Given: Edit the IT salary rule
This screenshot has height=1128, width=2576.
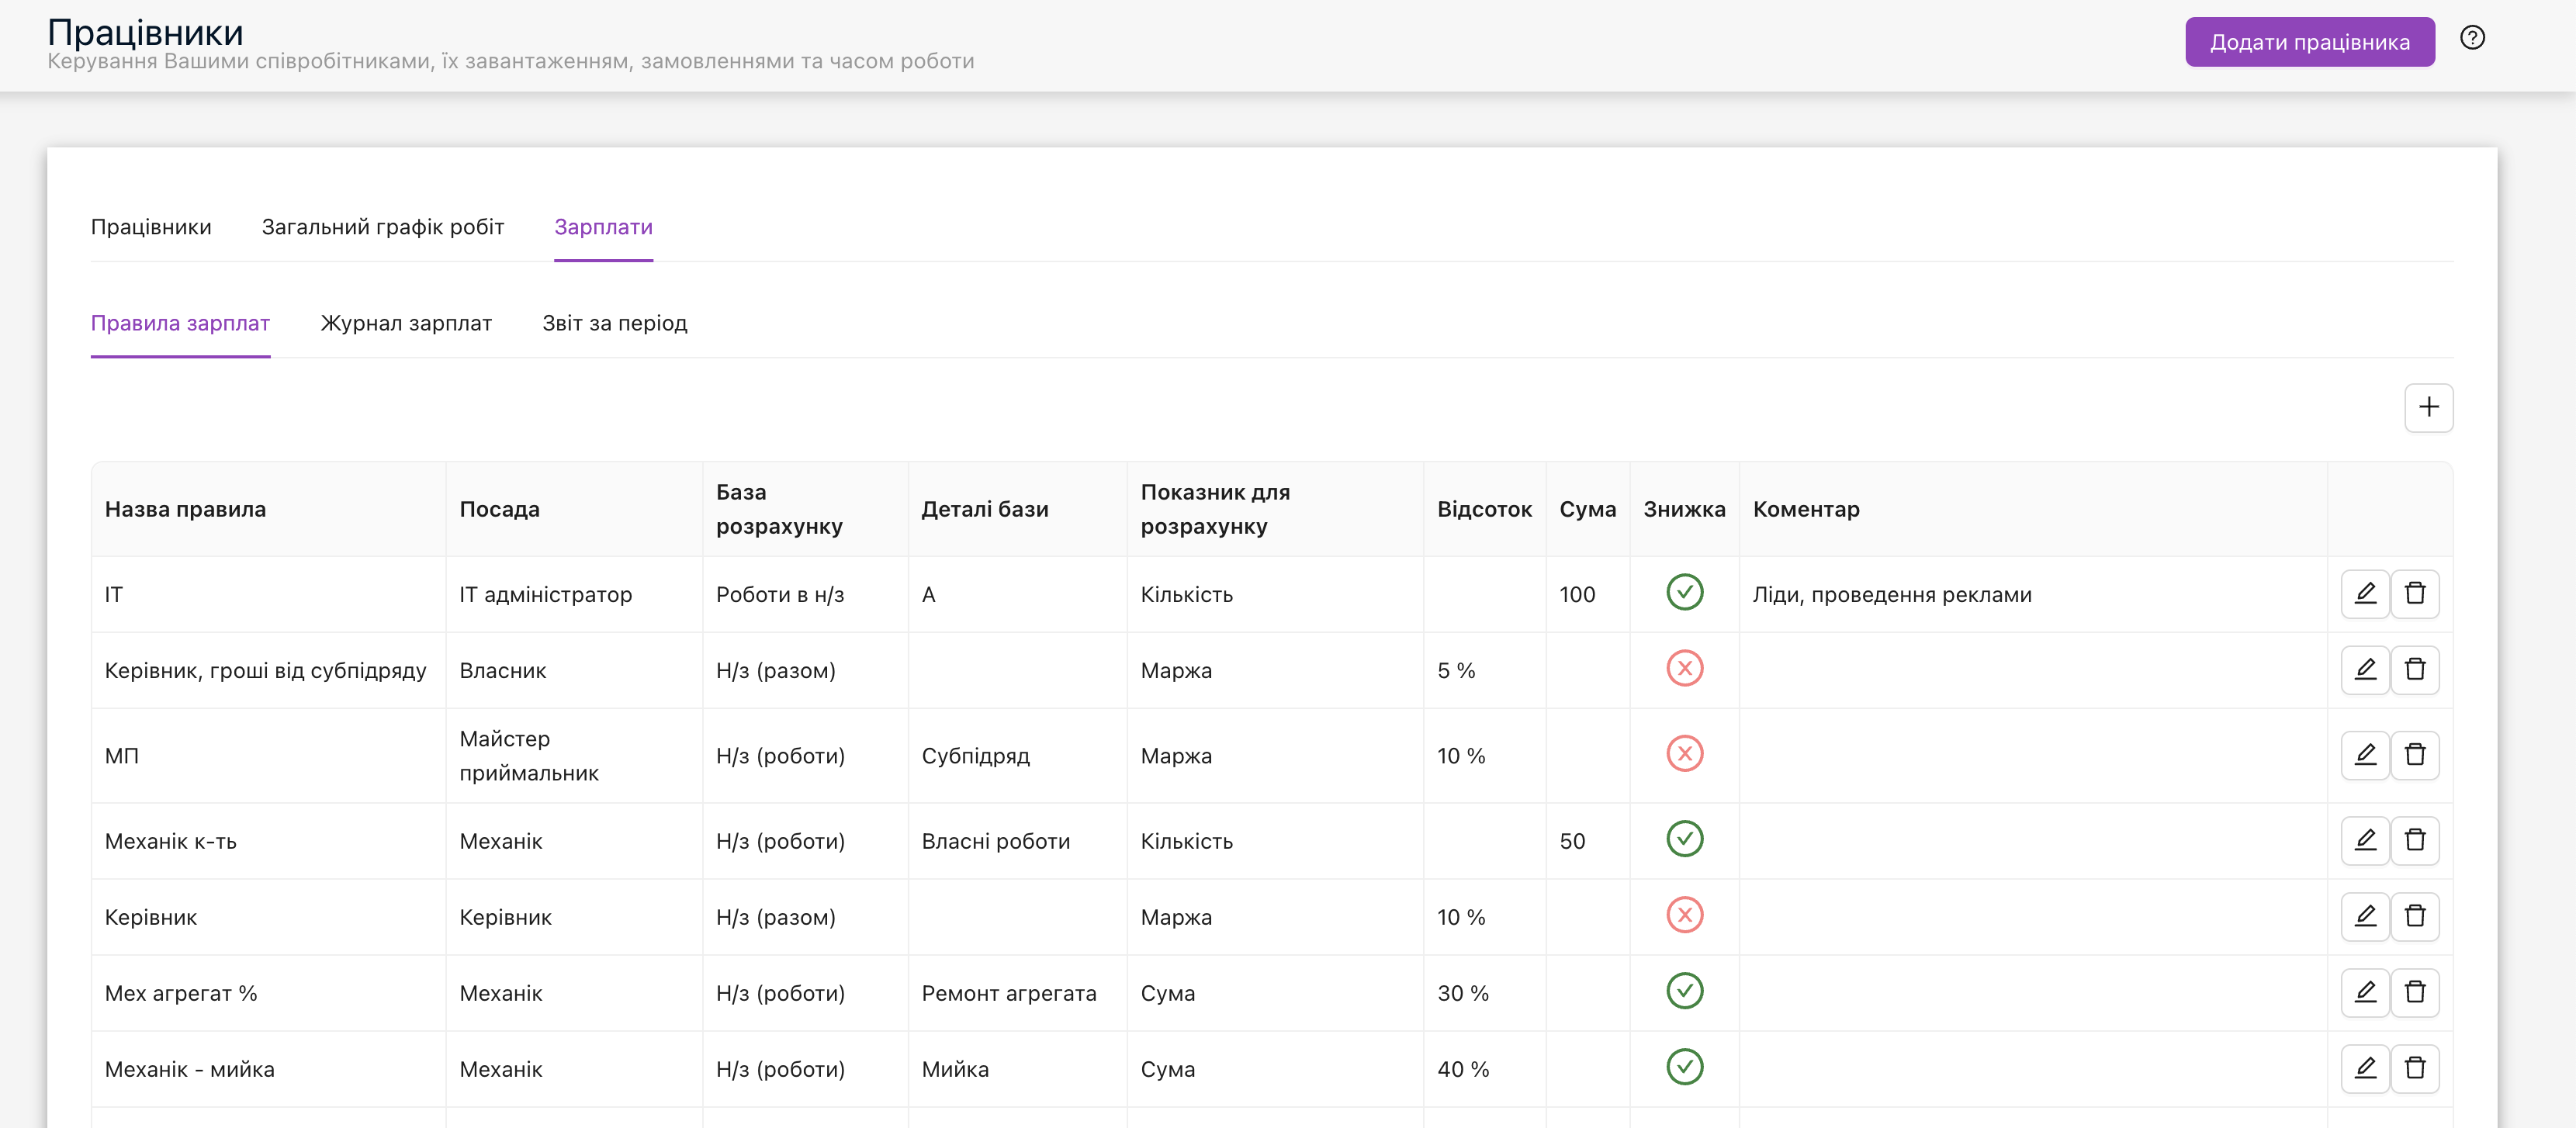Looking at the screenshot, I should pyautogui.click(x=2365, y=594).
